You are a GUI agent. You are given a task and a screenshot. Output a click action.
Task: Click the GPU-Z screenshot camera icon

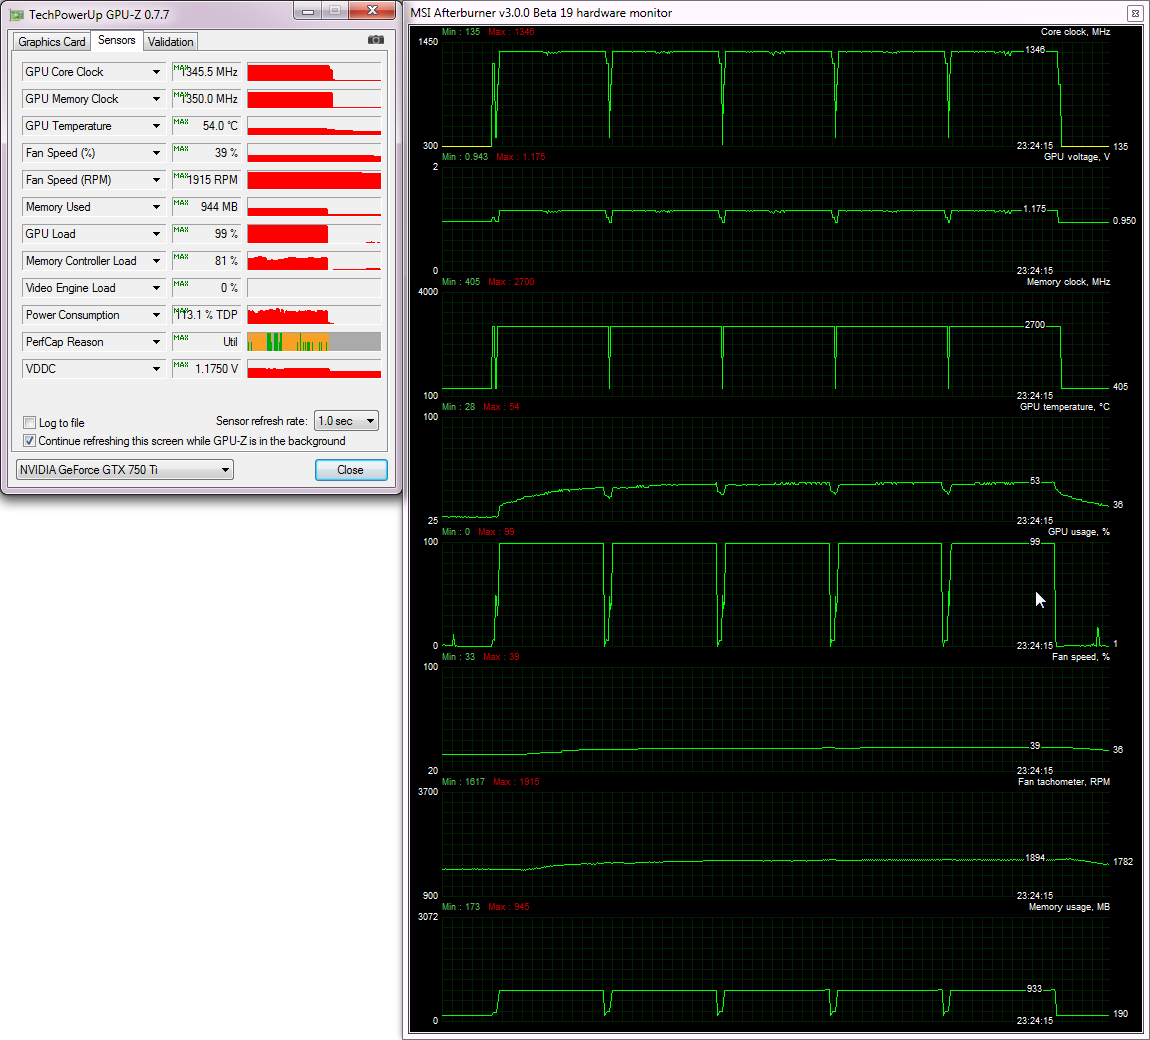tap(376, 40)
